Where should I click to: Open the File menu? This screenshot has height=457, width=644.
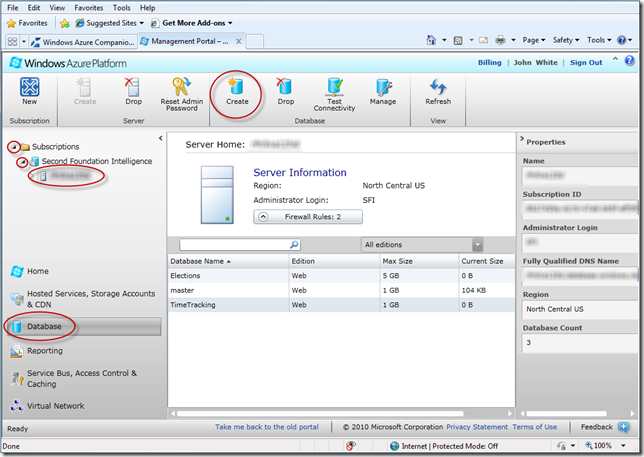point(13,8)
